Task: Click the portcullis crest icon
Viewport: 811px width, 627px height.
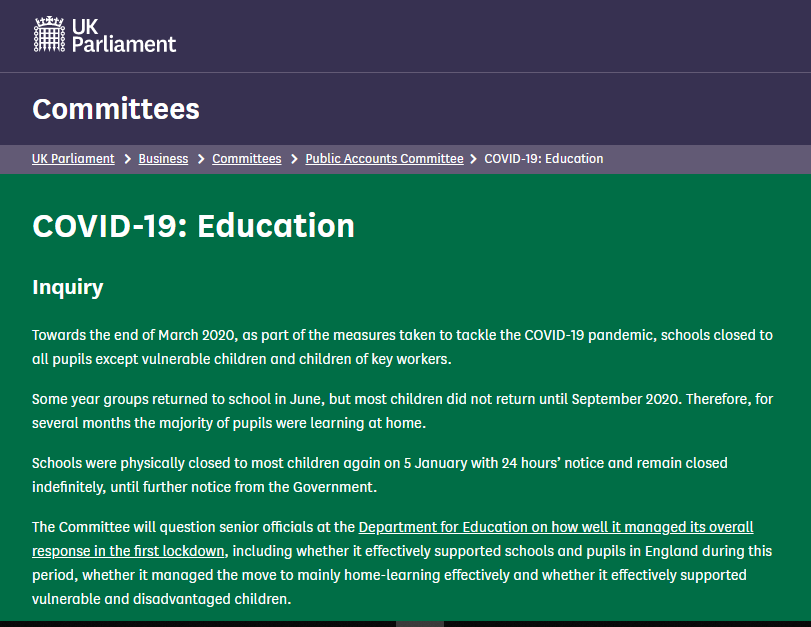Action: pyautogui.click(x=49, y=34)
